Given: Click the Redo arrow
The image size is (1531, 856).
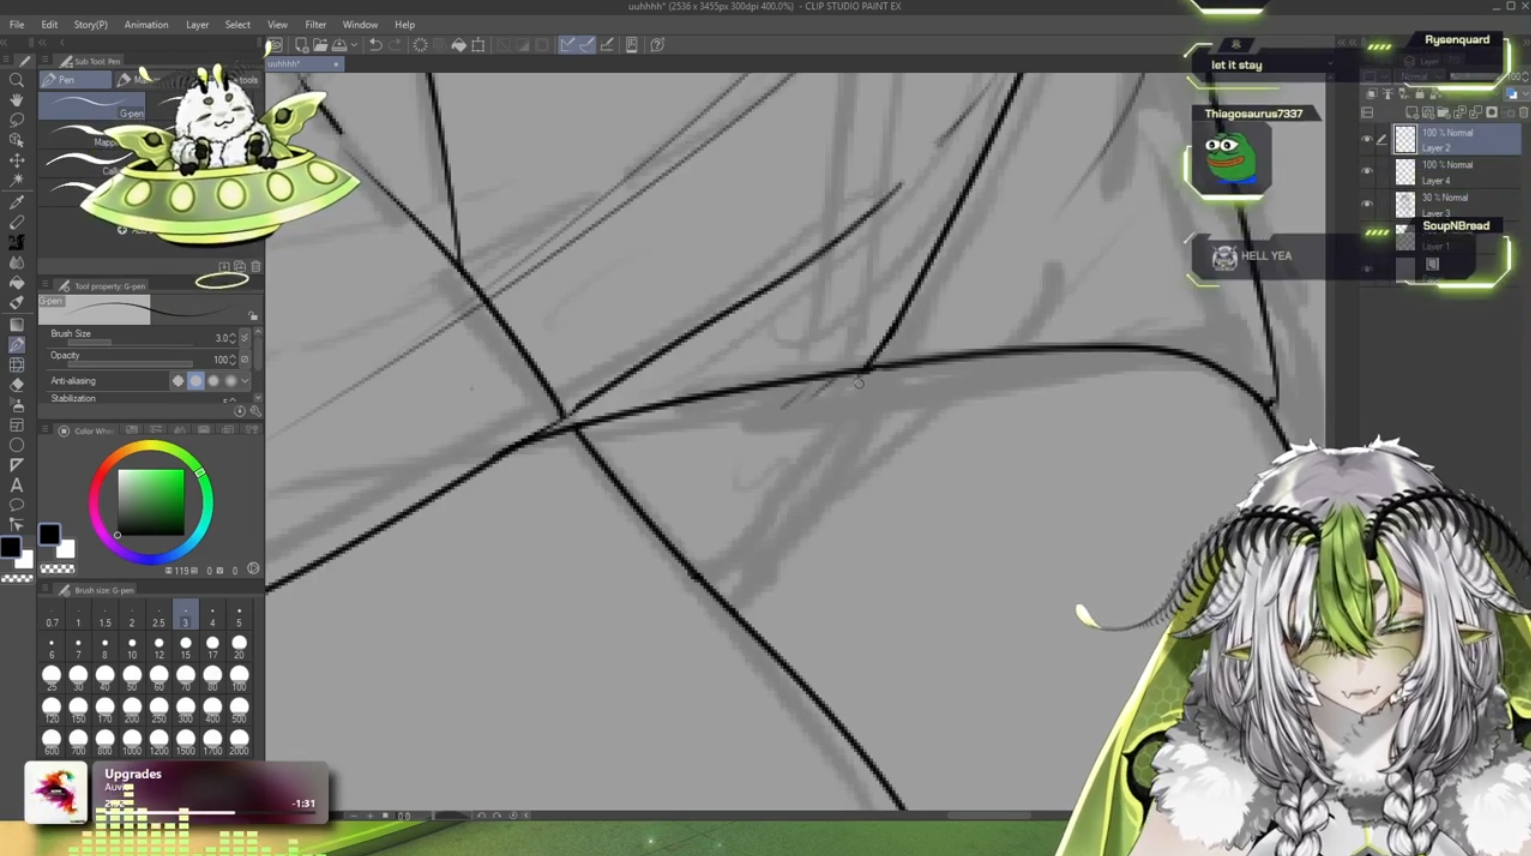Looking at the screenshot, I should coord(395,45).
